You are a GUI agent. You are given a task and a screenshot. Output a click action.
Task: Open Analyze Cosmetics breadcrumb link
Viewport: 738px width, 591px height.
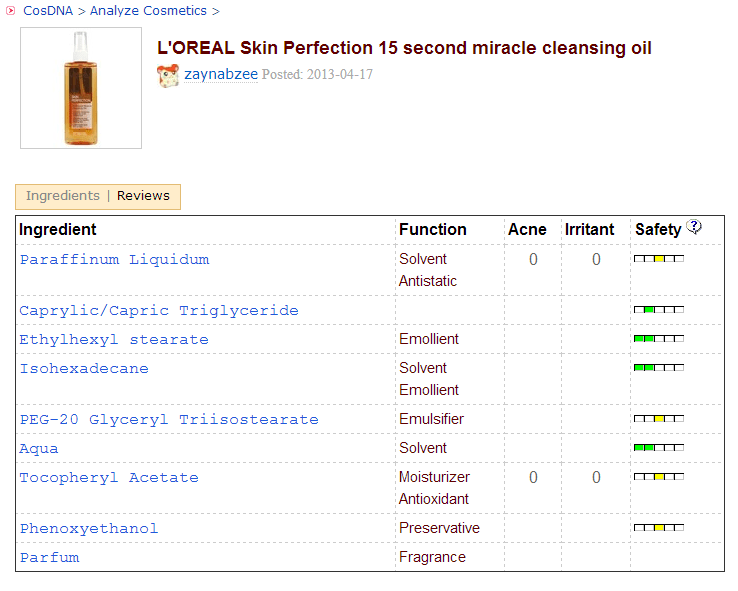[x=148, y=11]
